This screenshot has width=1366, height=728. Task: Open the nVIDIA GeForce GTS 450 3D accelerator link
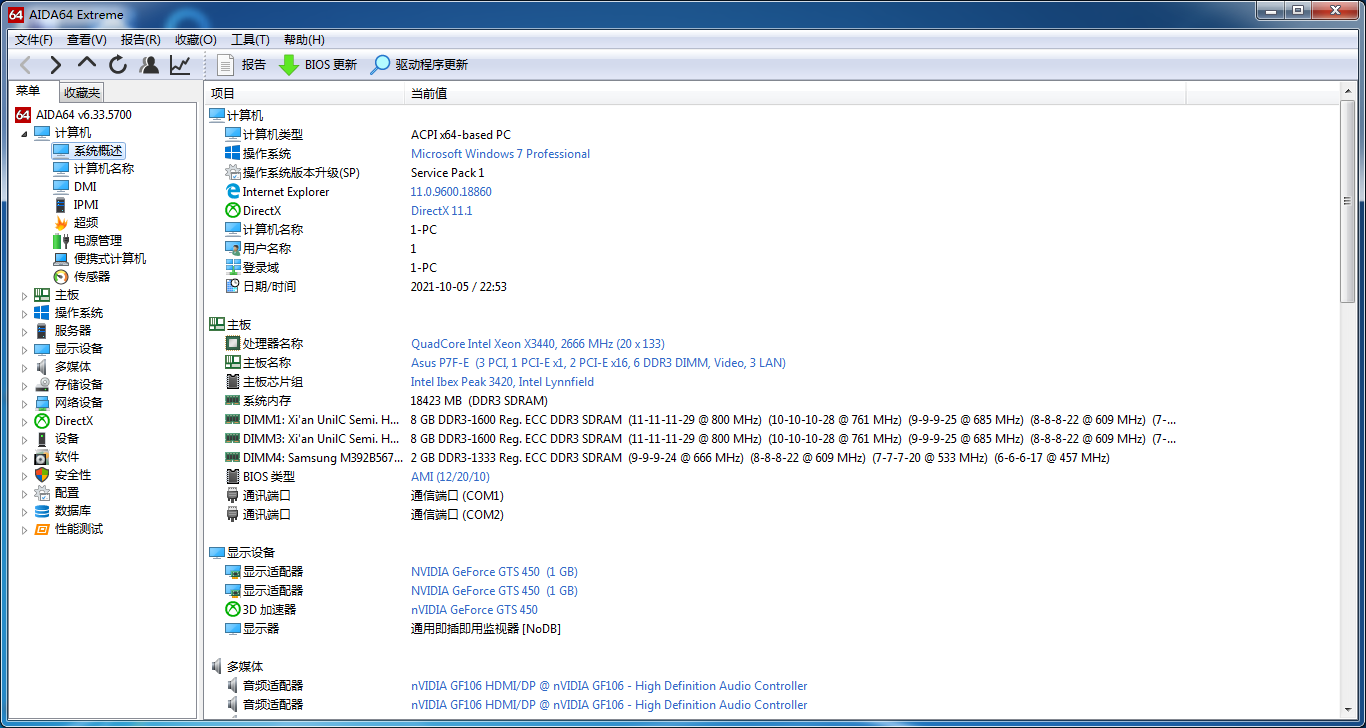[474, 610]
